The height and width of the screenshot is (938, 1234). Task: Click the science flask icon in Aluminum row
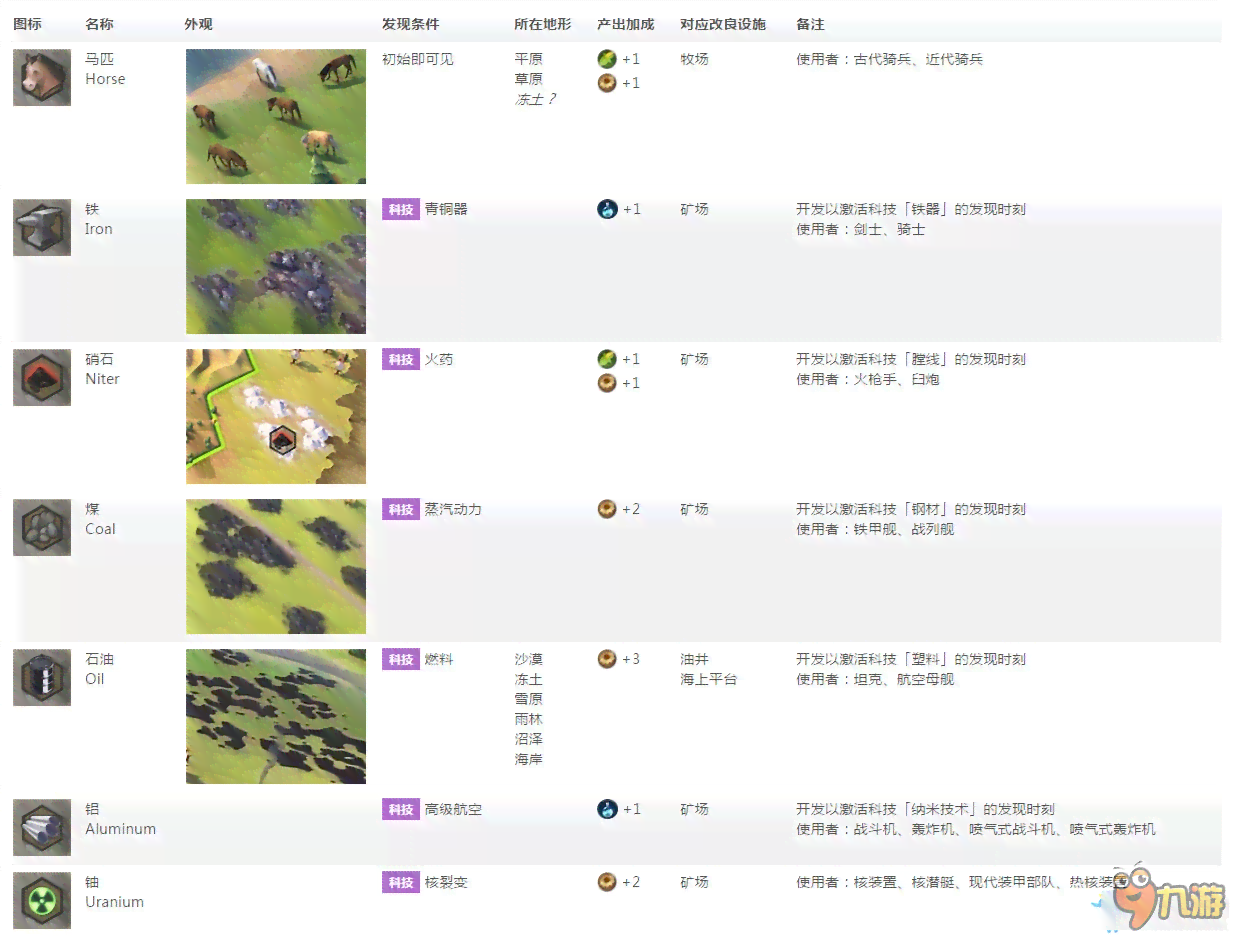tap(607, 809)
